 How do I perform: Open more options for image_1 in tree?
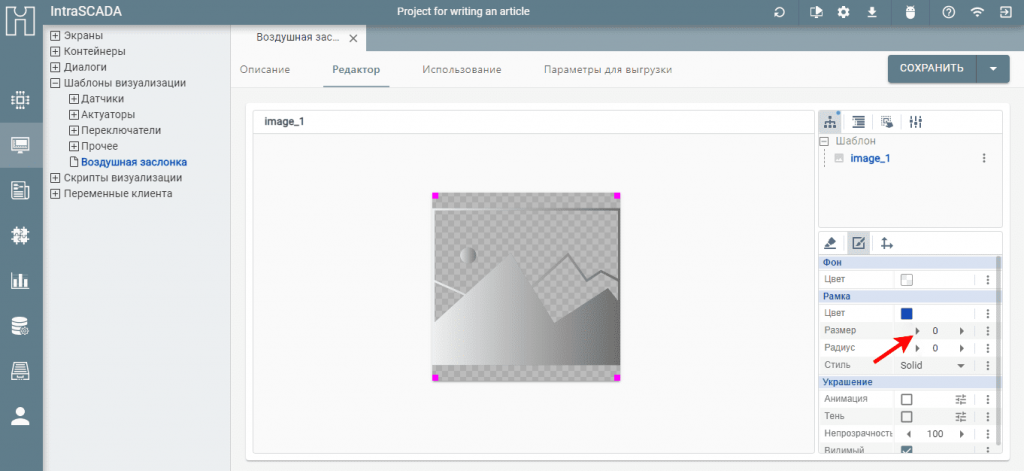coord(984,158)
